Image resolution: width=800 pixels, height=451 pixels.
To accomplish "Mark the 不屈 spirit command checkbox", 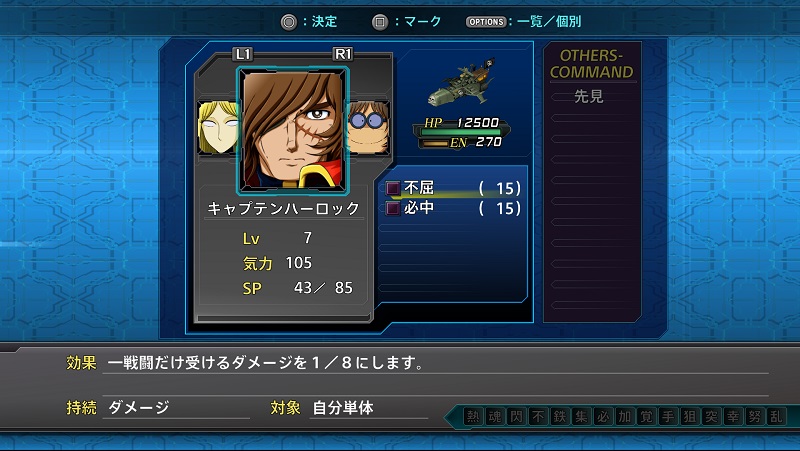I will [x=393, y=188].
